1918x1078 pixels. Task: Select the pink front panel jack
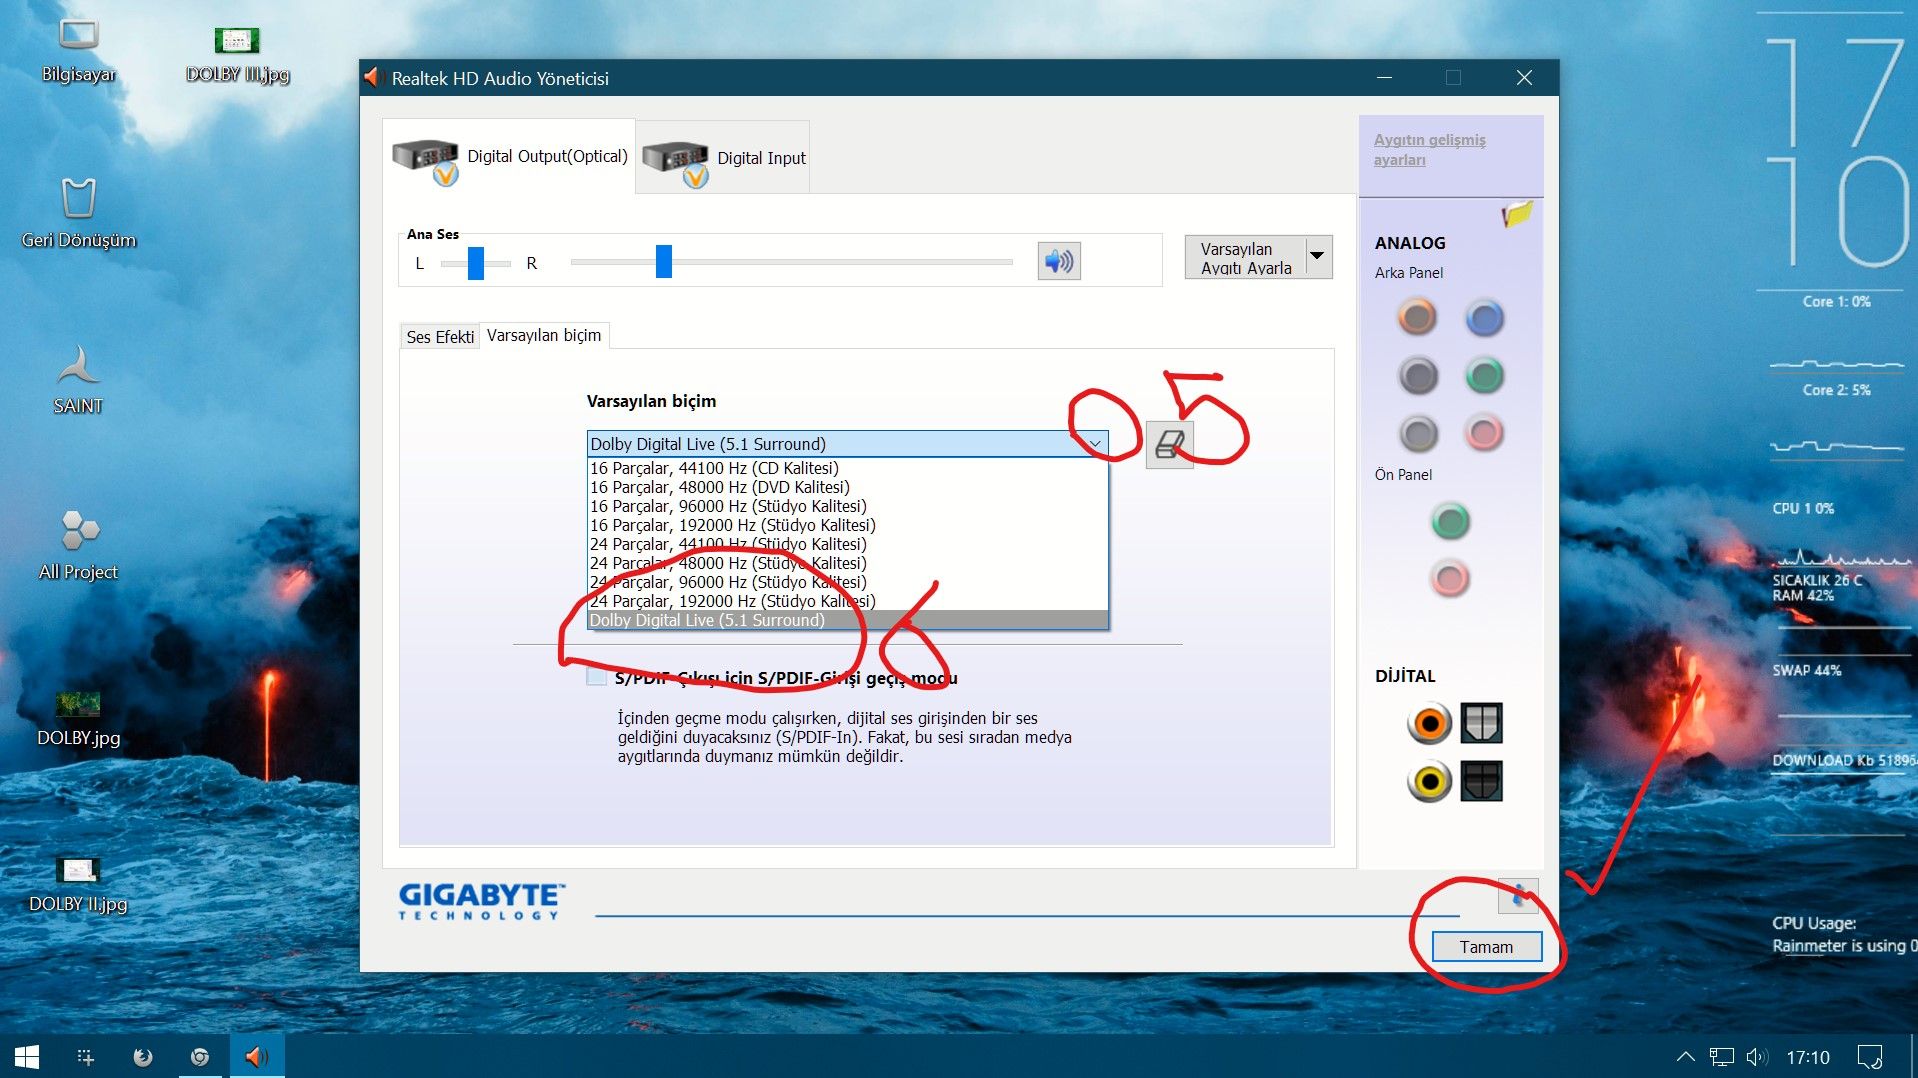click(x=1450, y=578)
